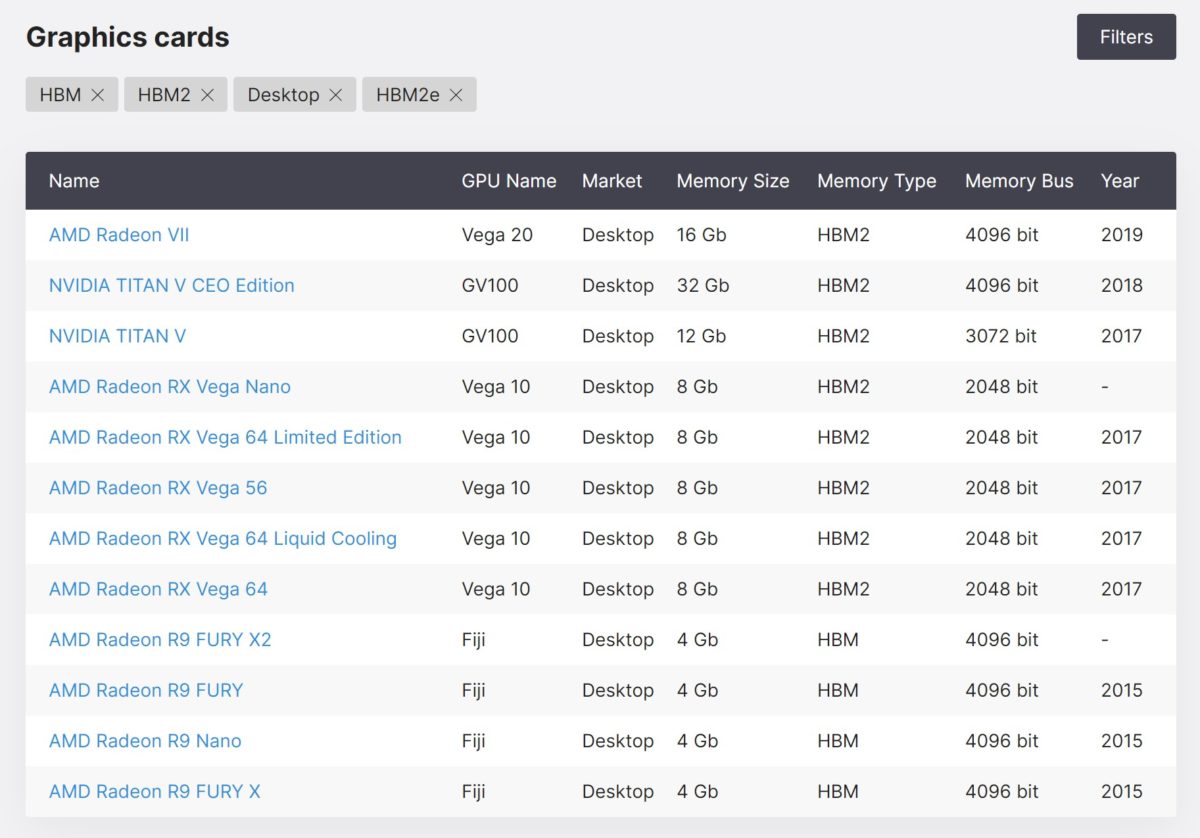Remove the Desktop filter tag
1200x838 pixels.
point(336,95)
